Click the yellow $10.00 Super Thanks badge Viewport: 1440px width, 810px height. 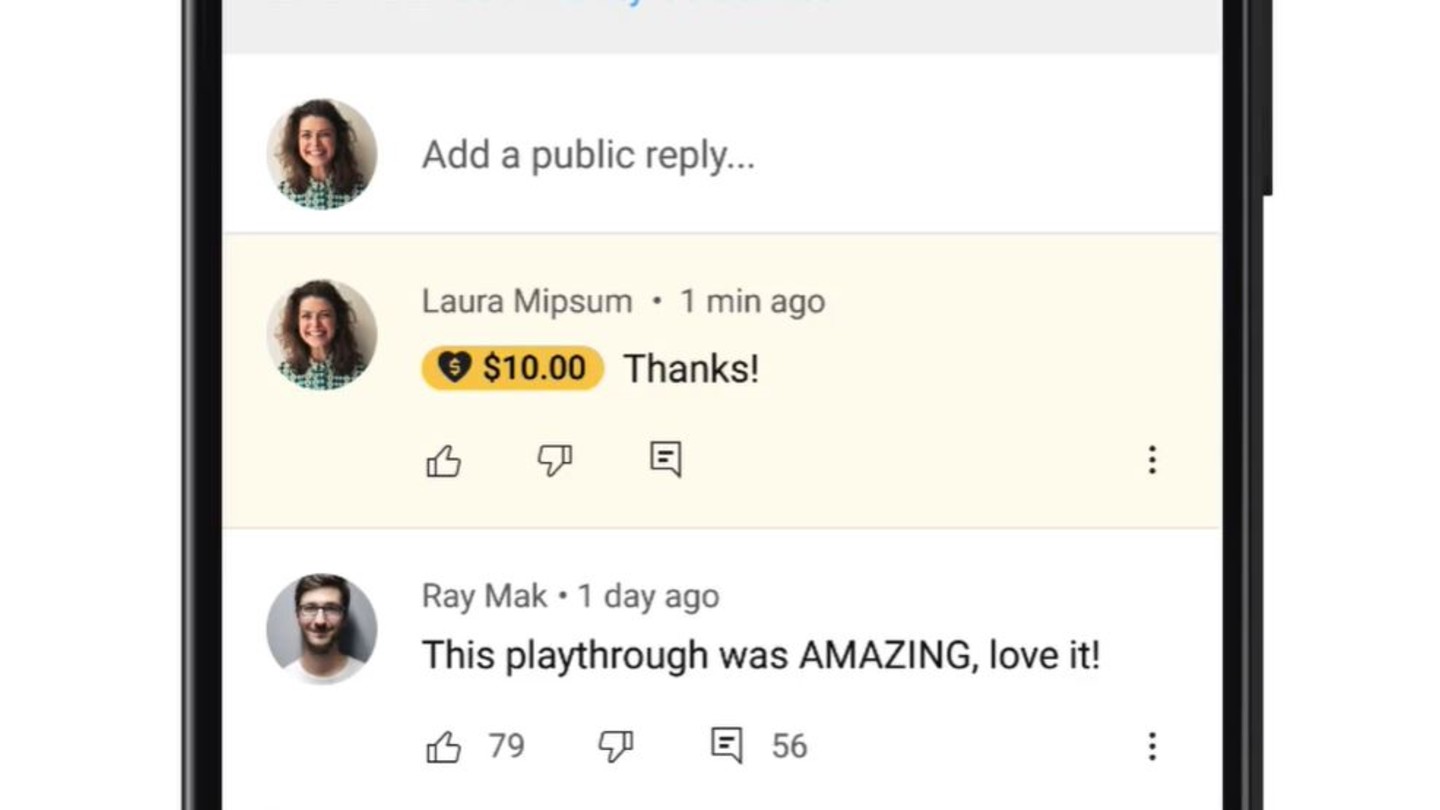512,368
